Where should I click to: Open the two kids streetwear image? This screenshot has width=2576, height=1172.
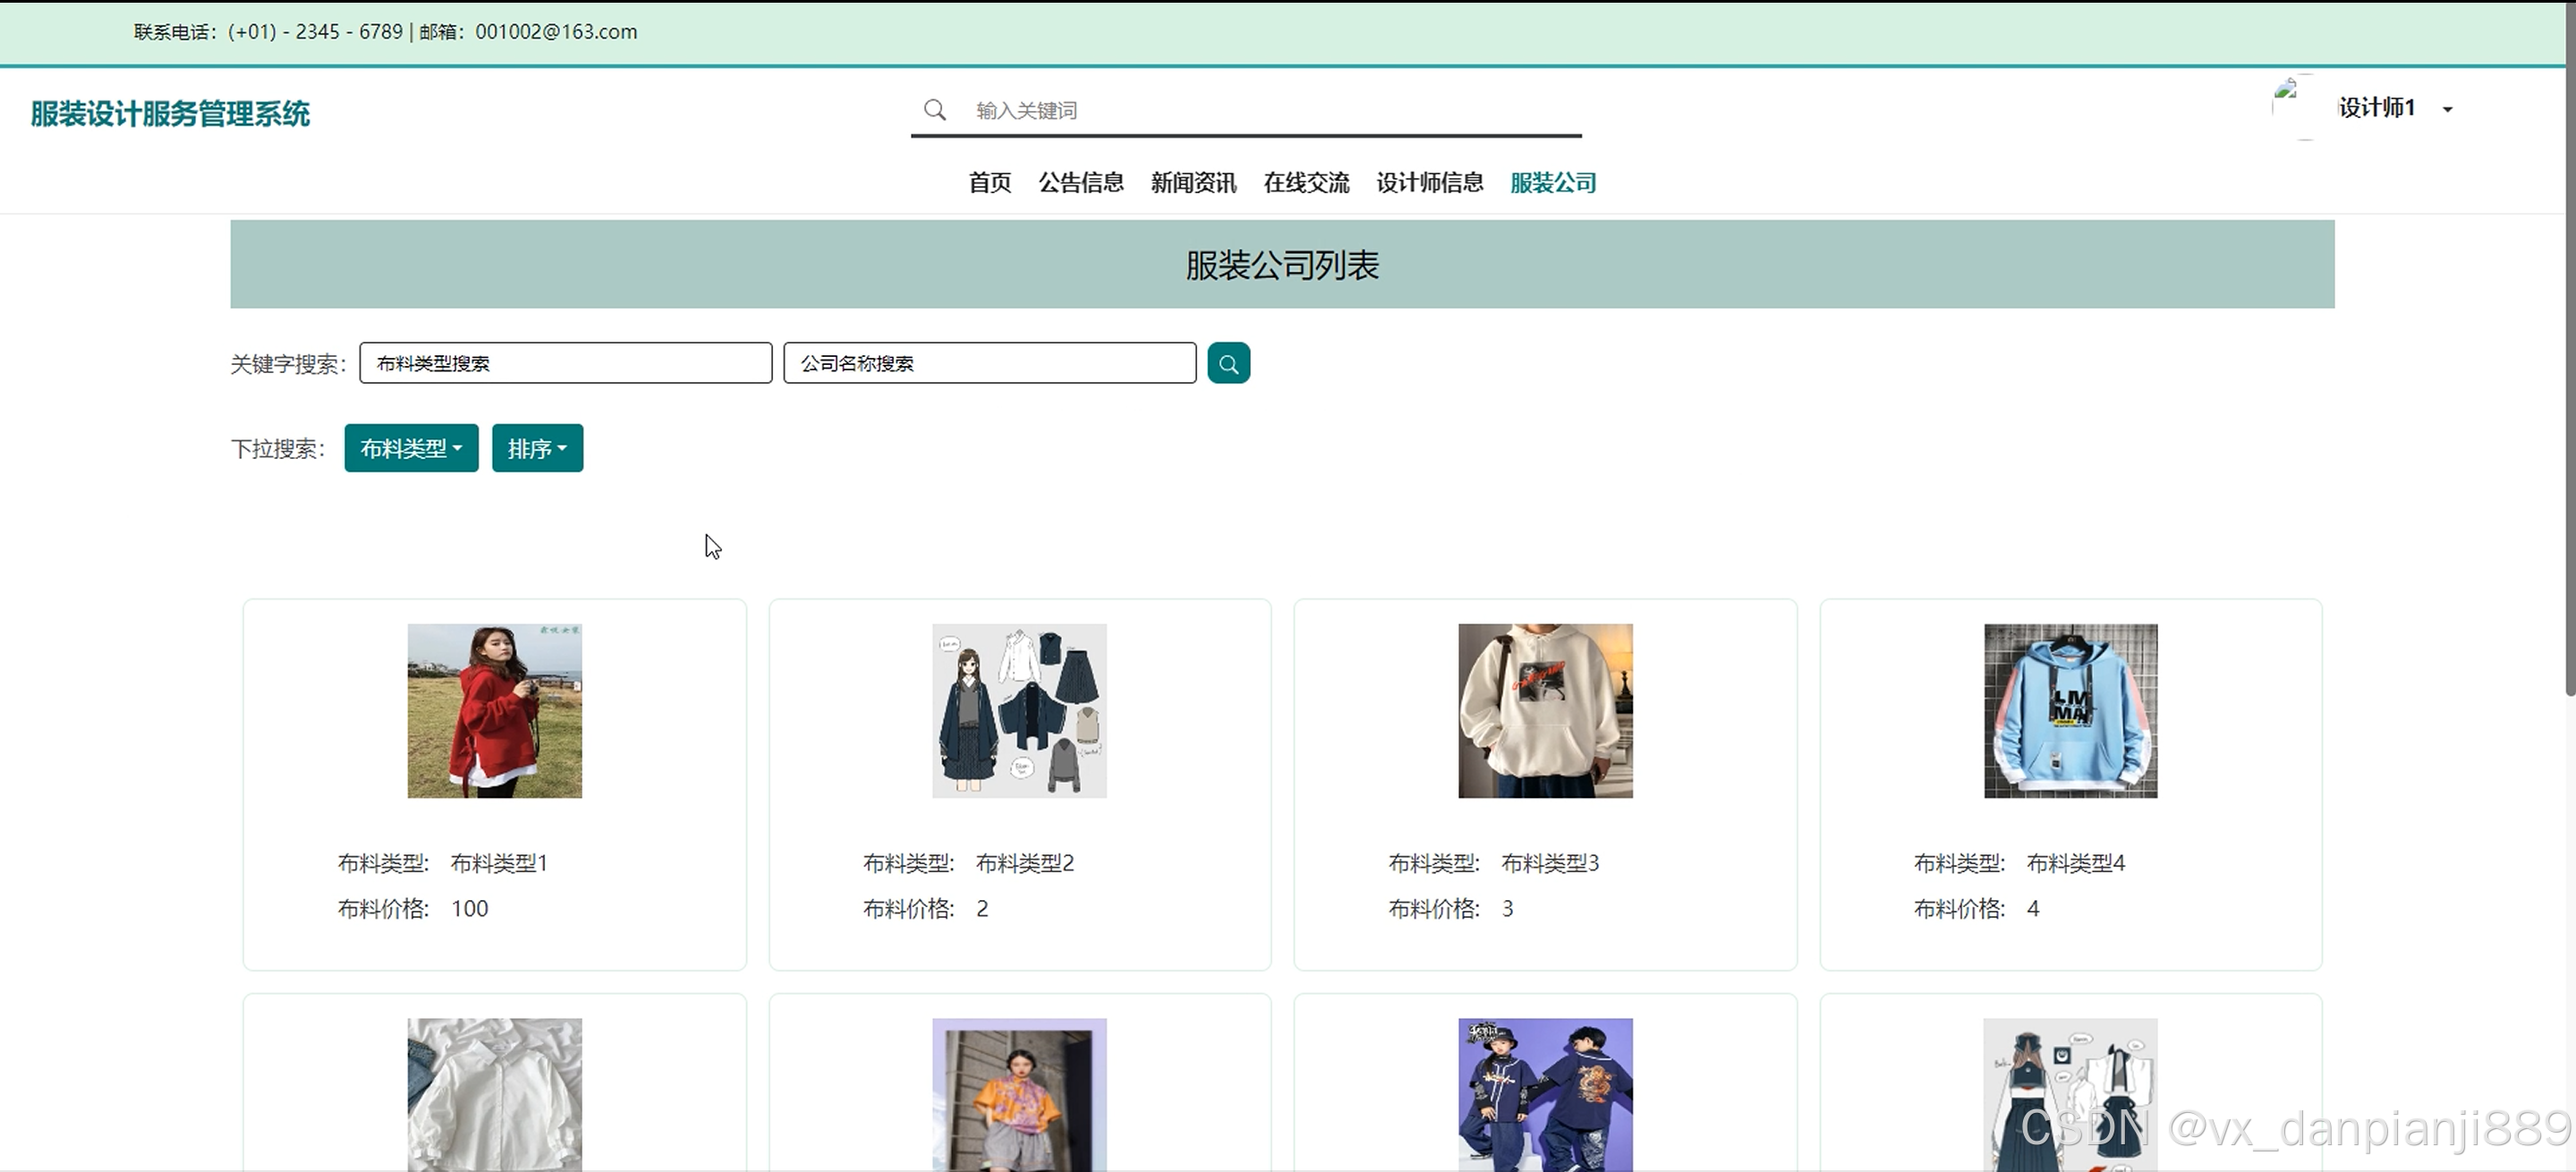(1545, 1093)
